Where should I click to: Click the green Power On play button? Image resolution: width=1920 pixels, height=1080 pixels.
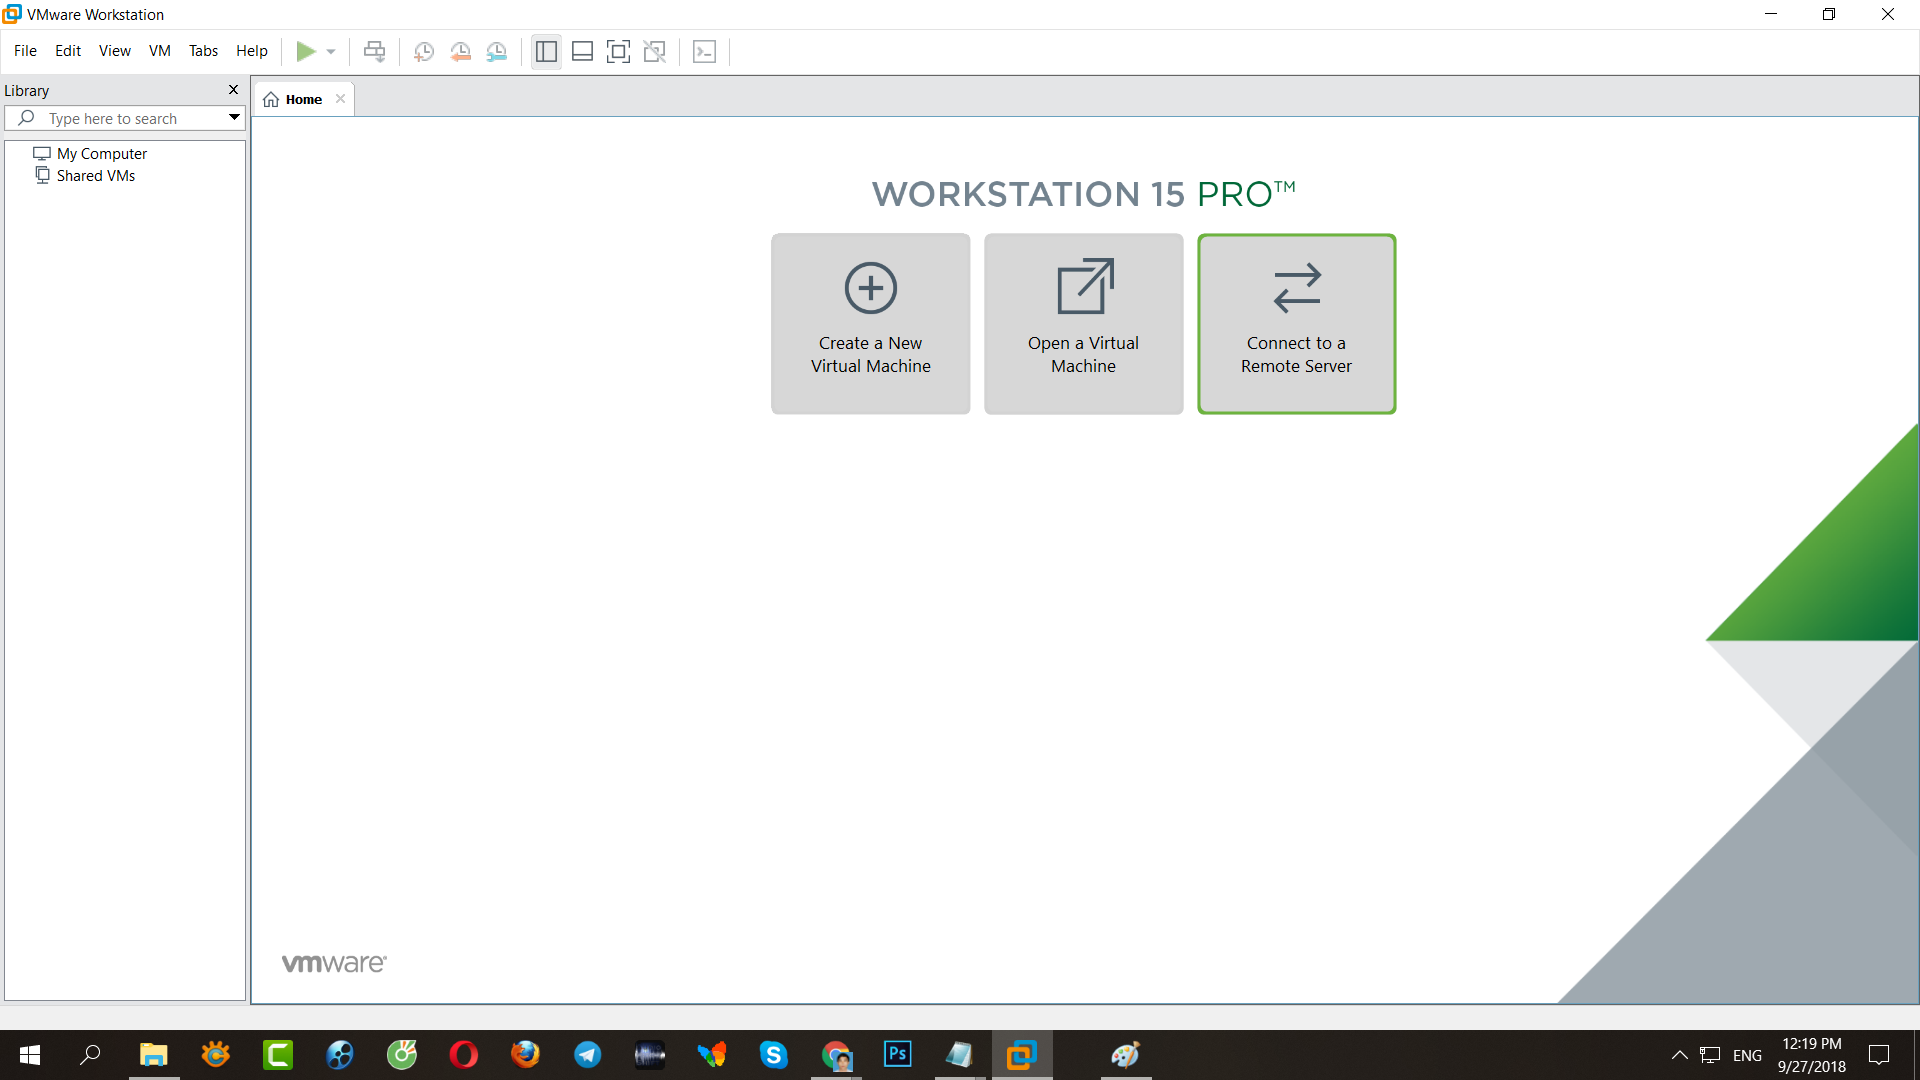tap(306, 51)
